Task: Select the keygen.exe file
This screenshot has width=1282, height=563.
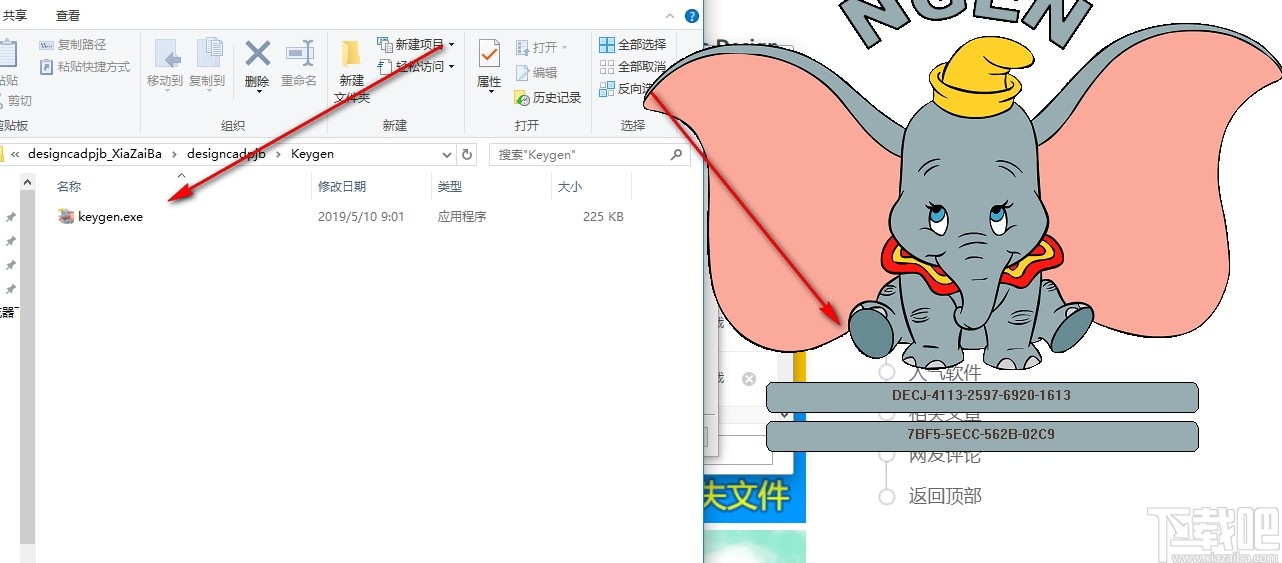Action: pyautogui.click(x=110, y=217)
